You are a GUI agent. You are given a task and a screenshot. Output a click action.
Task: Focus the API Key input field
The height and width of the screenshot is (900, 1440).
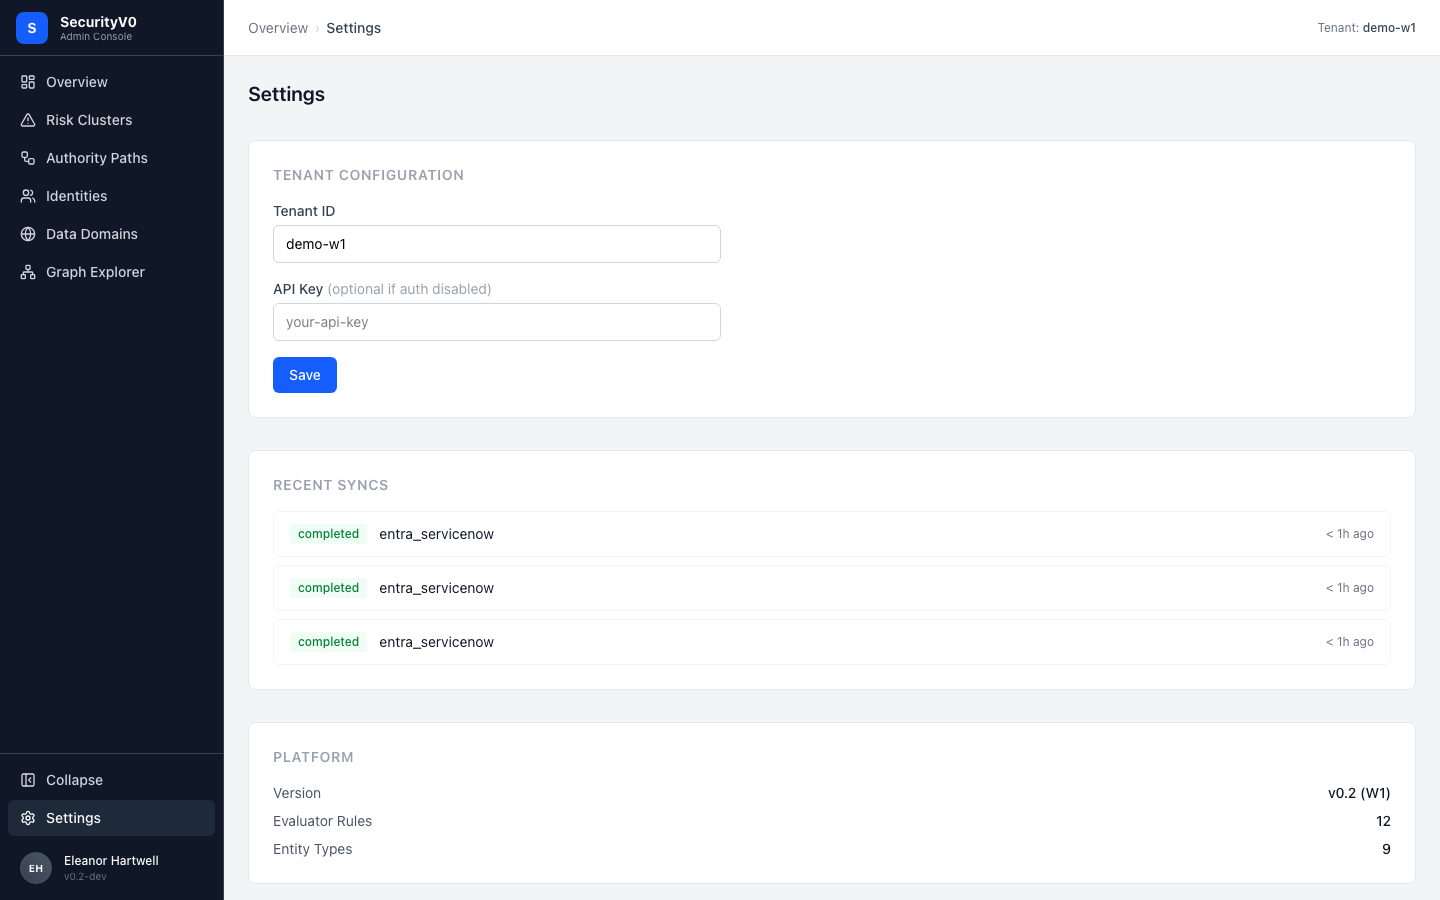[497, 322]
